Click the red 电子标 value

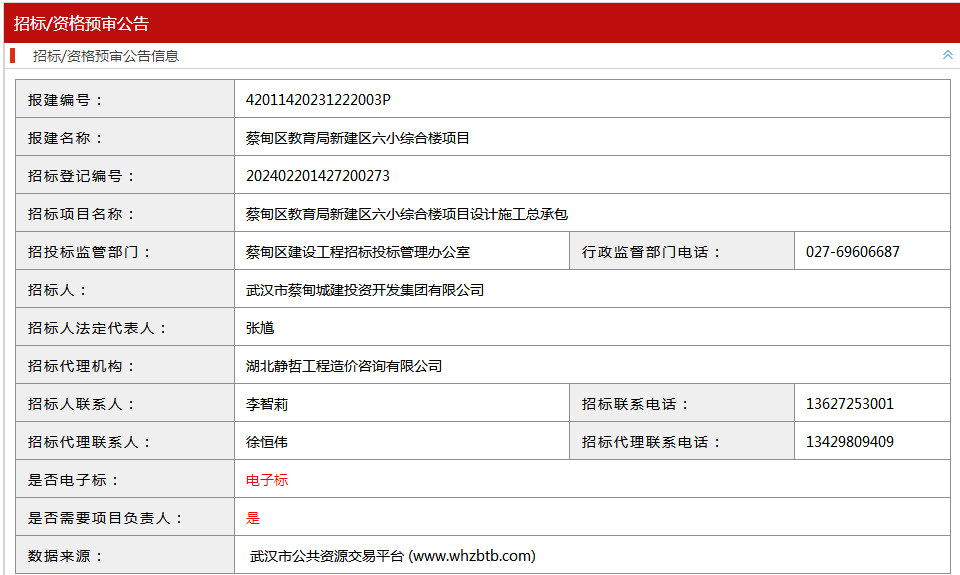(x=266, y=479)
